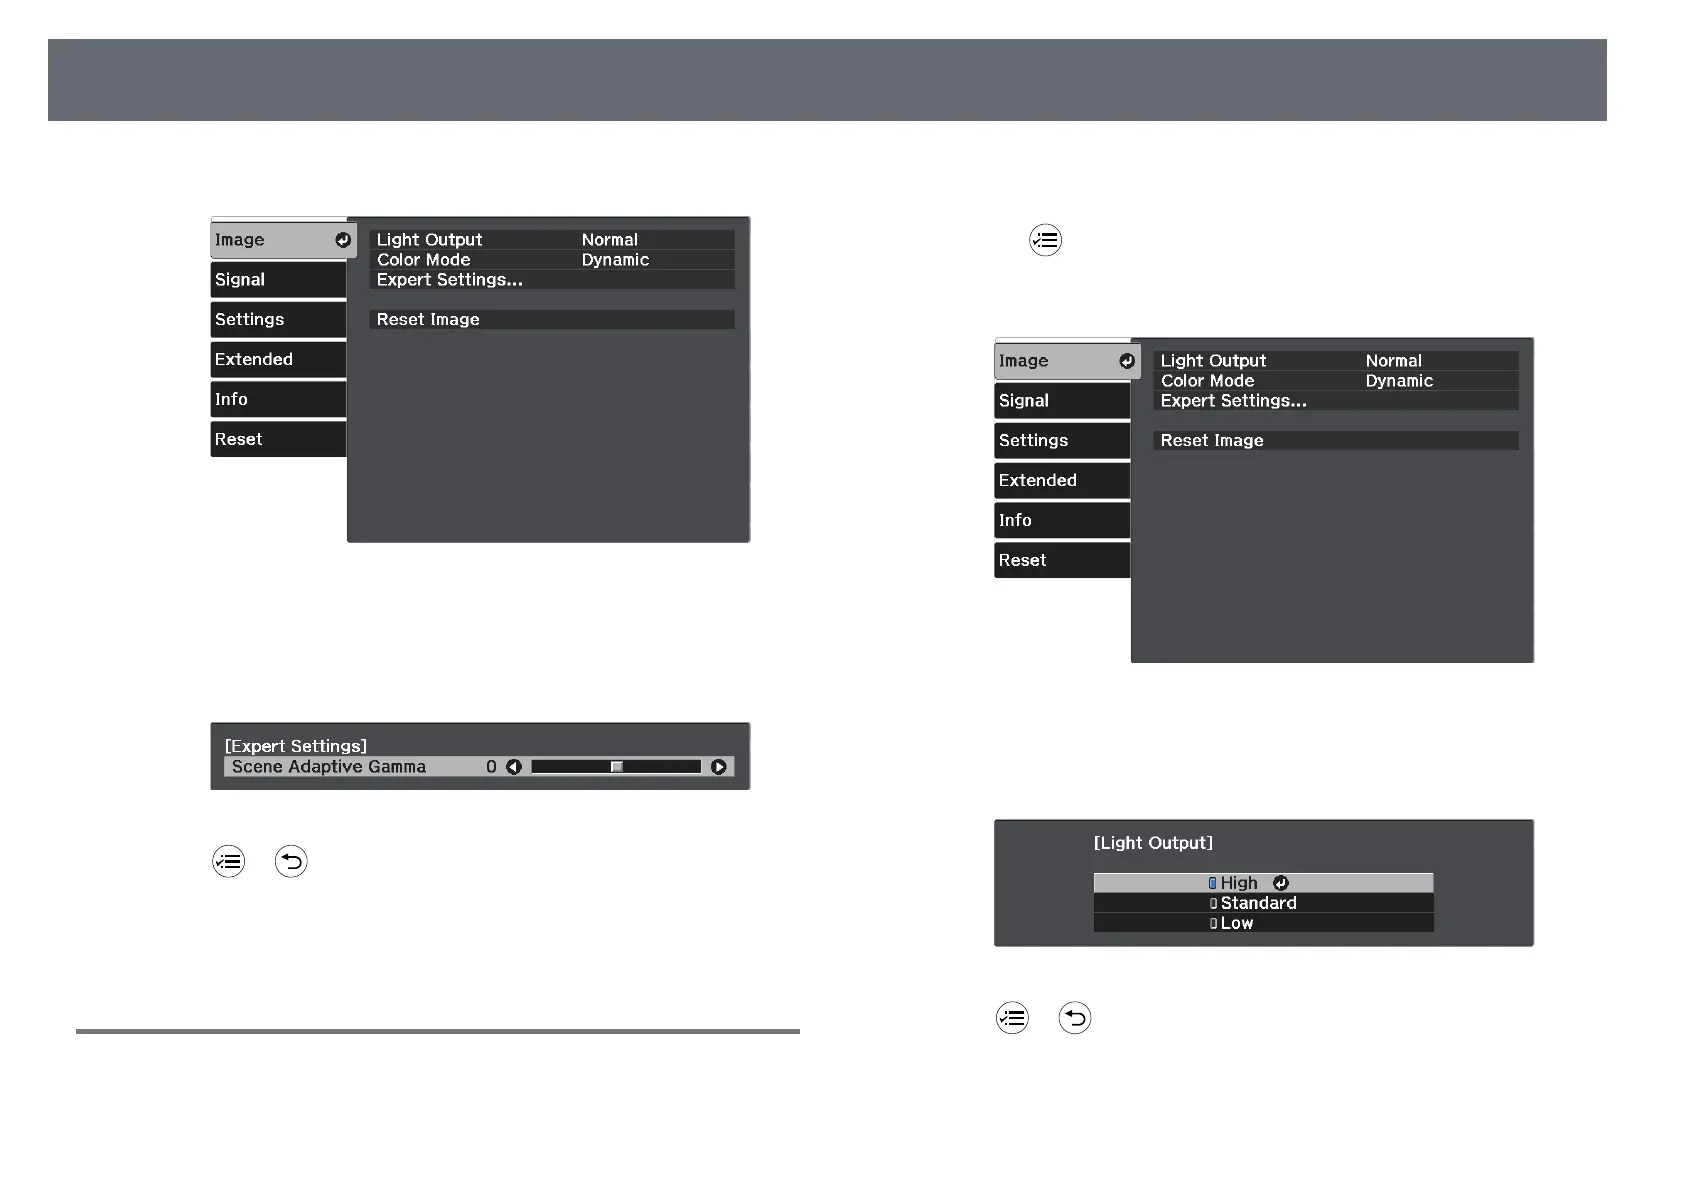Select the Standard light output option

point(1264,903)
